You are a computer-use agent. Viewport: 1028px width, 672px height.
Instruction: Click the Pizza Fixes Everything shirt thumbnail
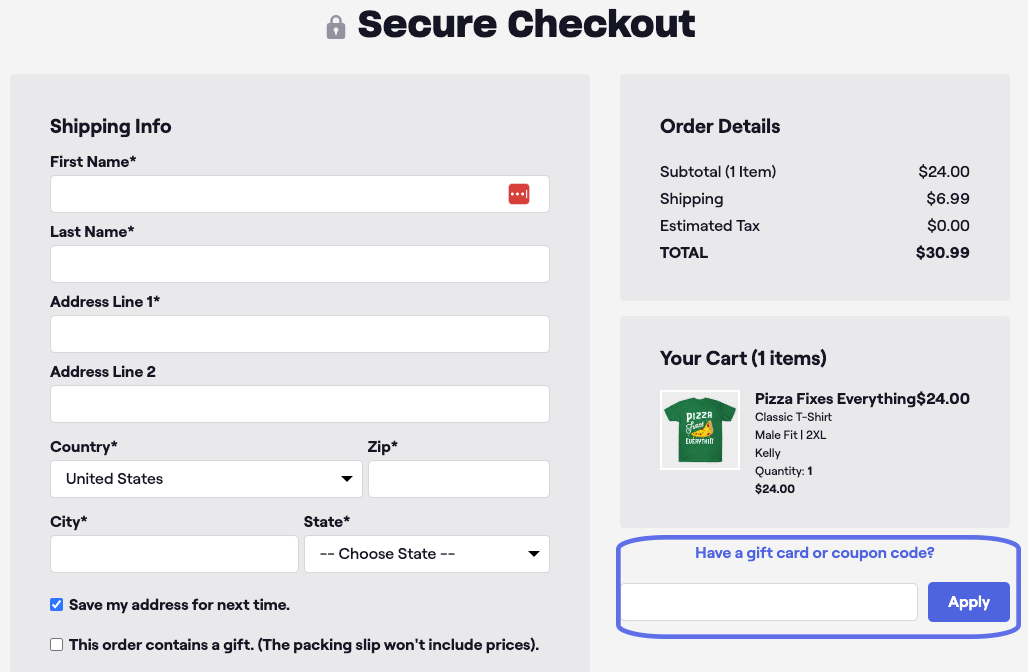point(699,429)
